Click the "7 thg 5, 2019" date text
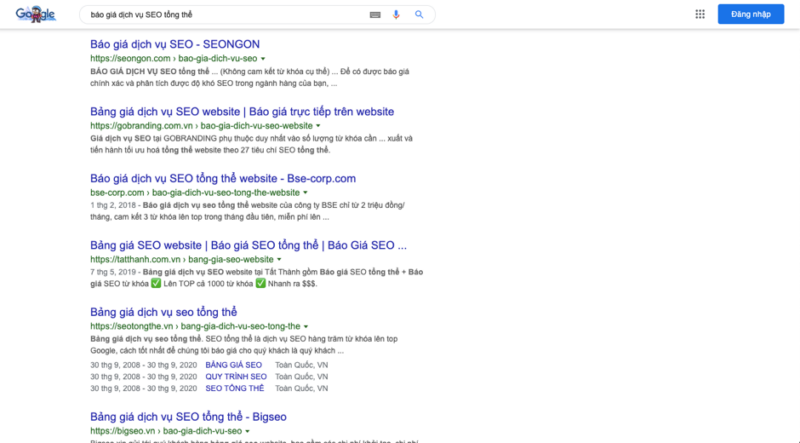The height and width of the screenshot is (443, 800). pyautogui.click(x=113, y=272)
